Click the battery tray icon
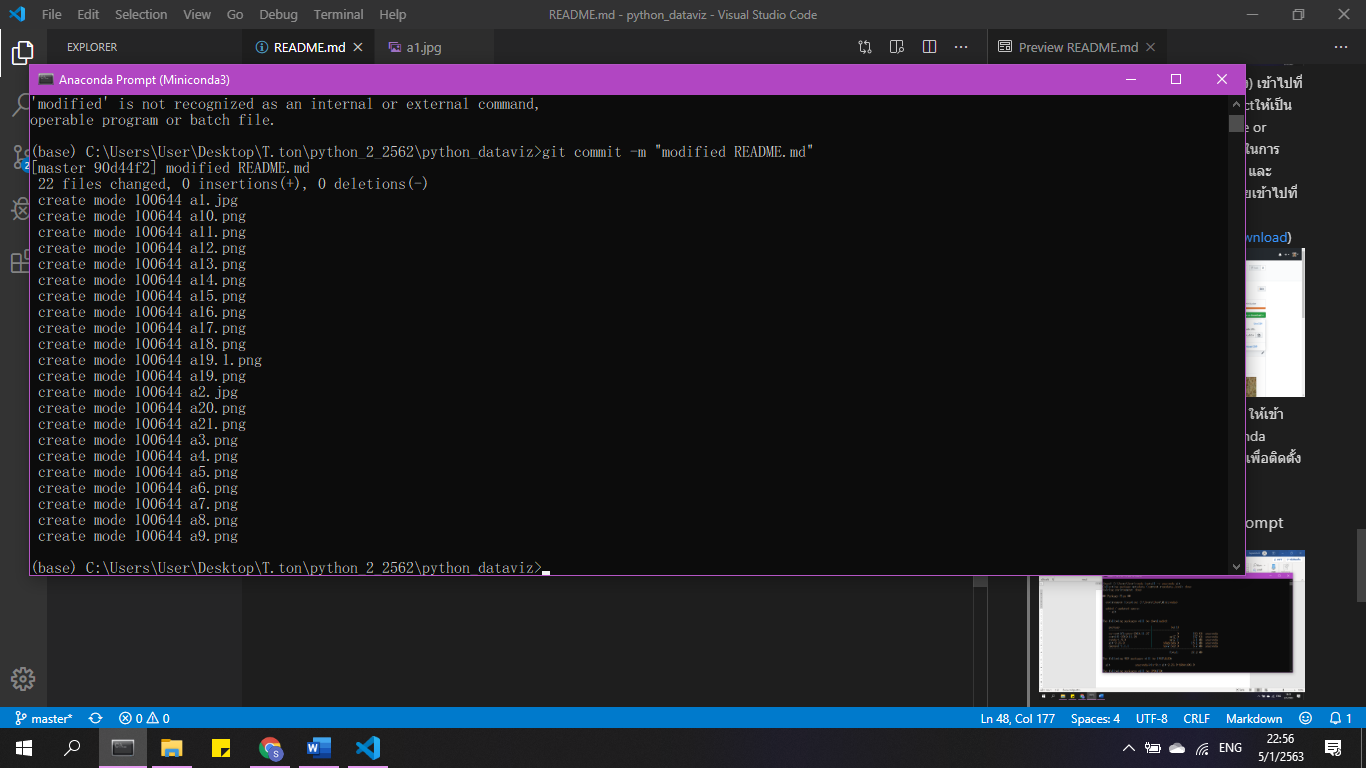Viewport: 1366px width, 768px height. tap(1153, 748)
